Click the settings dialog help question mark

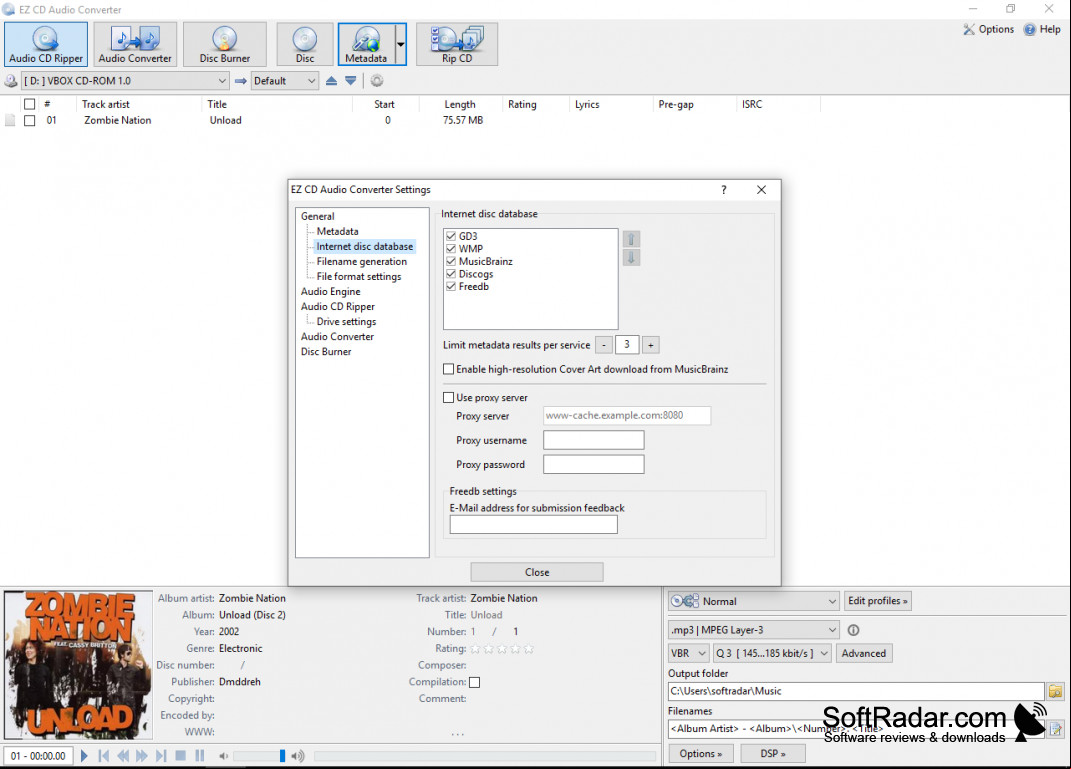pos(723,190)
